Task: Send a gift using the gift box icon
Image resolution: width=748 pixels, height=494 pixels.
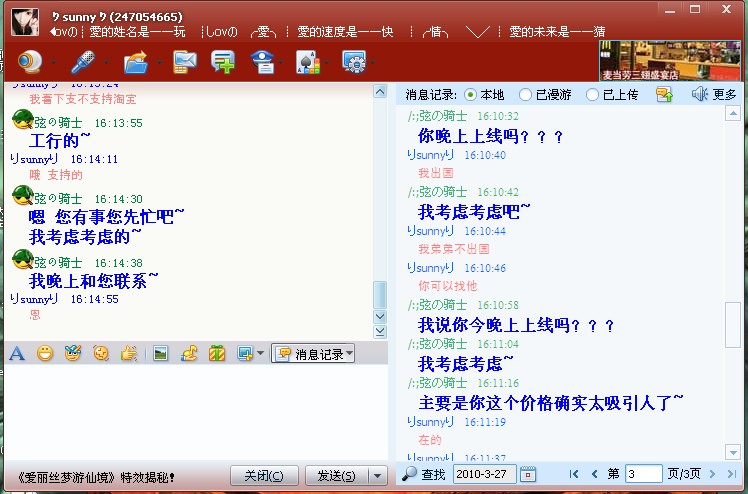Action: (216, 353)
